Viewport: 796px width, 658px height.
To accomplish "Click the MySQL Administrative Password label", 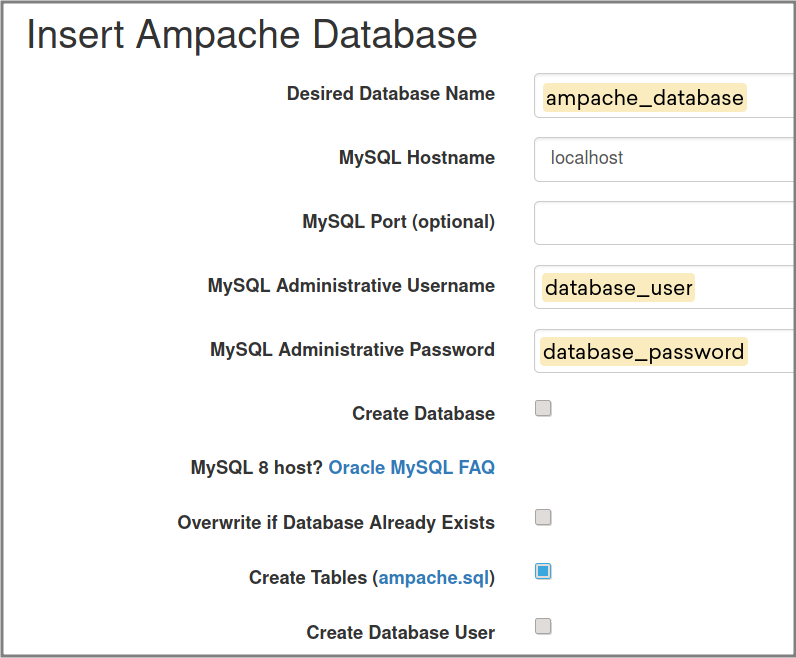I will pyautogui.click(x=352, y=349).
